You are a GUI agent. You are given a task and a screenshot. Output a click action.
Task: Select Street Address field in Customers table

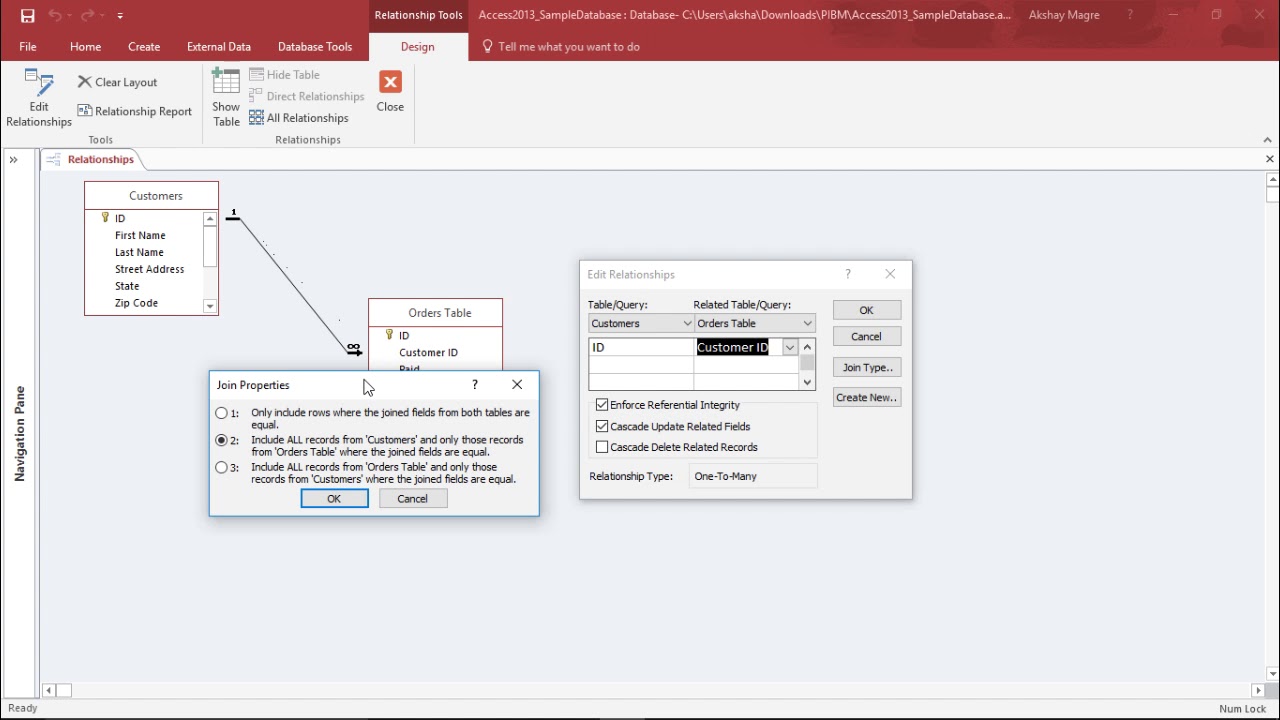click(x=149, y=269)
